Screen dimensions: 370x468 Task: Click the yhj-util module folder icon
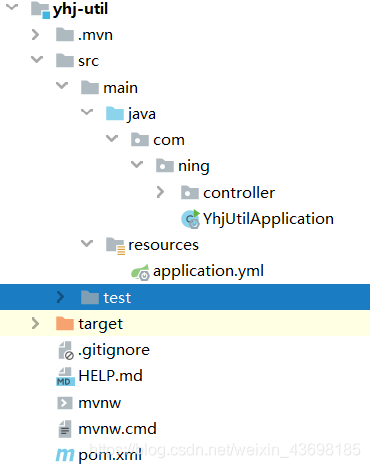point(40,9)
